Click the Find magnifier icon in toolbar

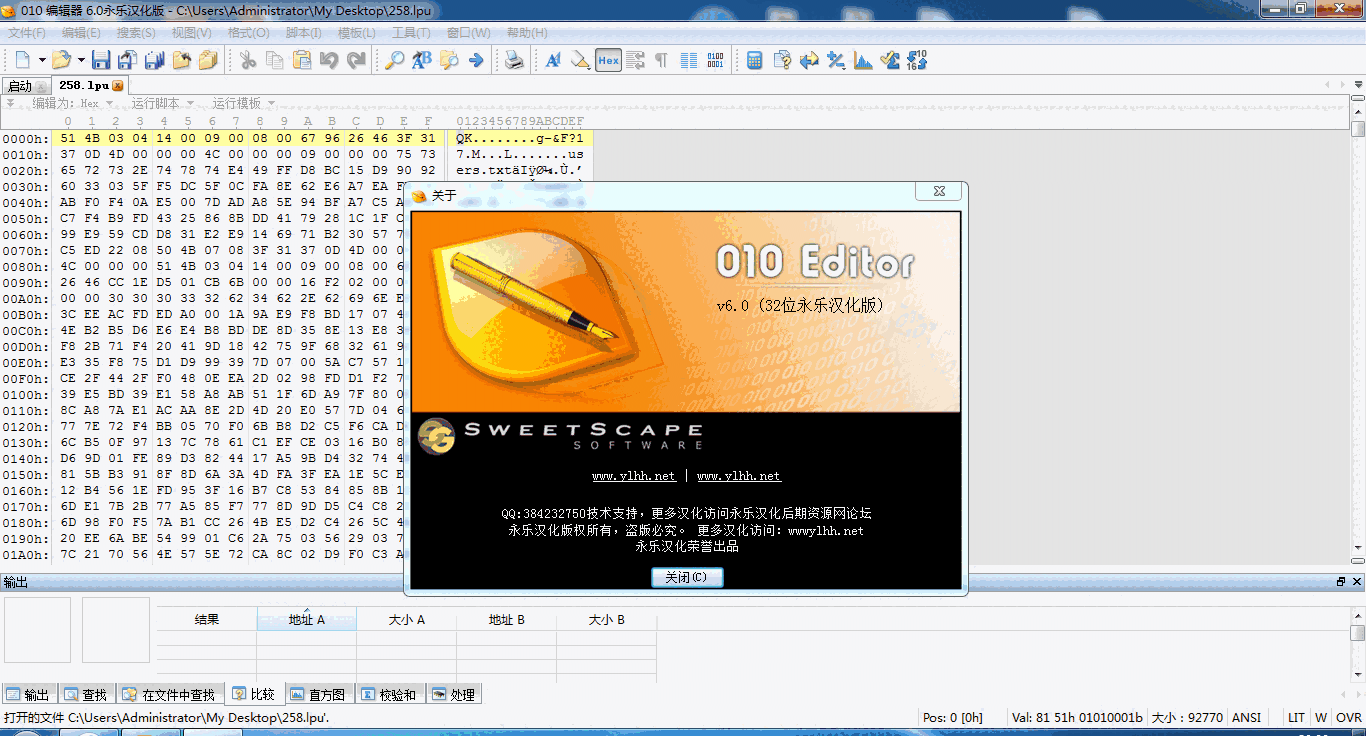(395, 60)
